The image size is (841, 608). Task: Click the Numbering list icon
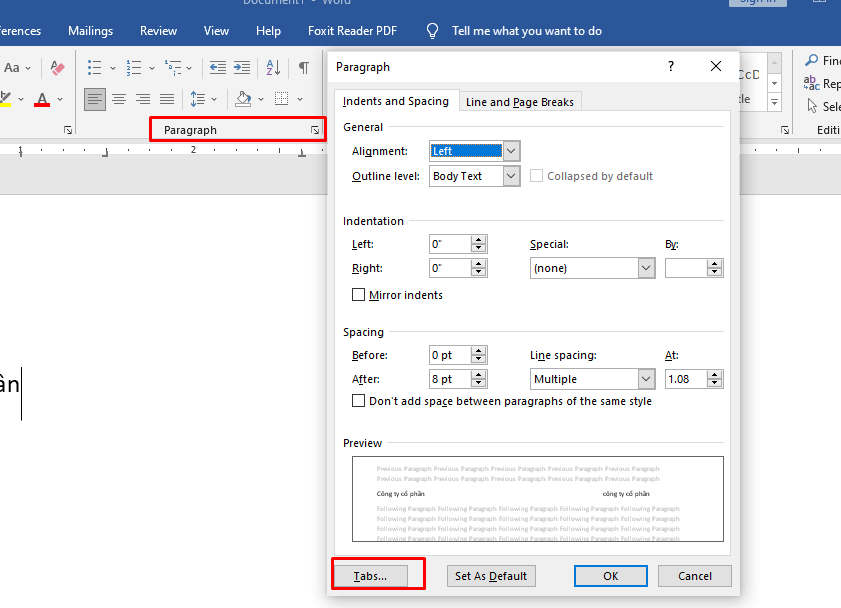coord(134,68)
